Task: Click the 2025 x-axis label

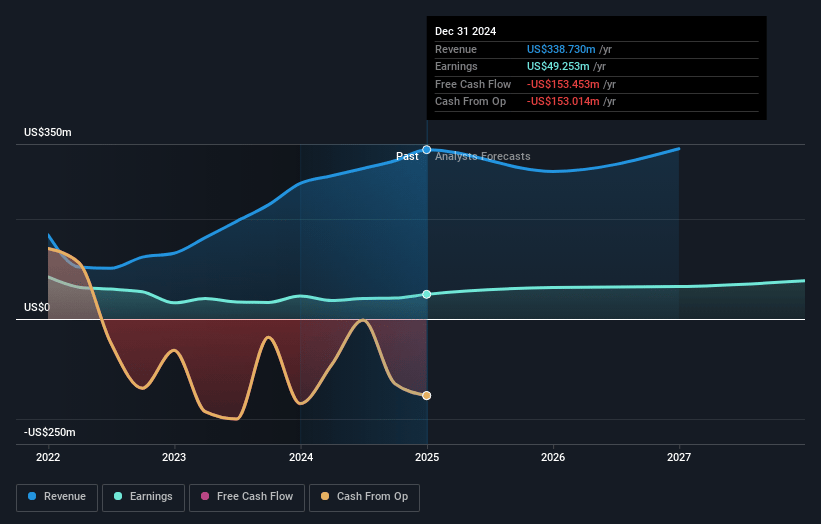Action: coord(427,457)
